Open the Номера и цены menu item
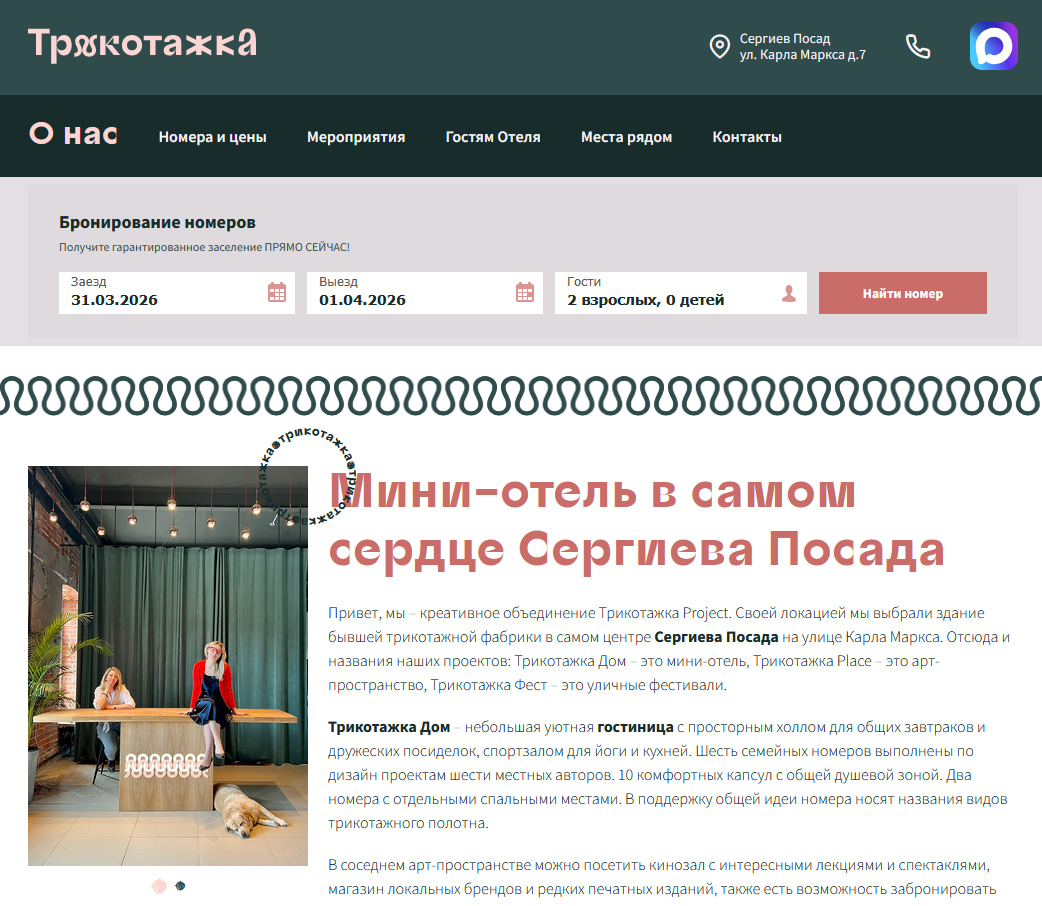The height and width of the screenshot is (906, 1042). [x=212, y=137]
